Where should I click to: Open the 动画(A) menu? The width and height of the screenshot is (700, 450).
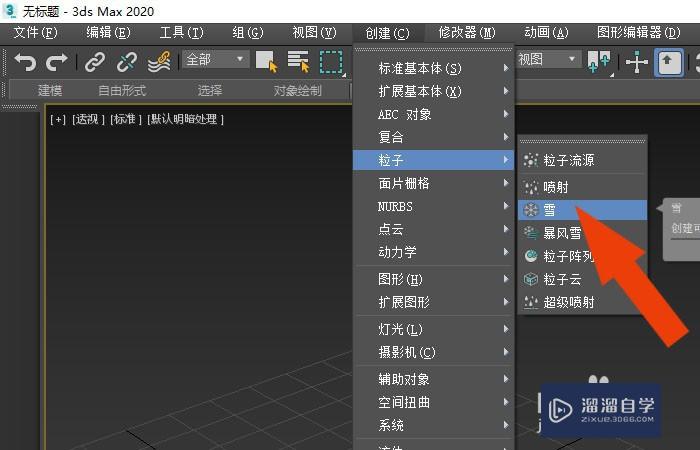546,33
